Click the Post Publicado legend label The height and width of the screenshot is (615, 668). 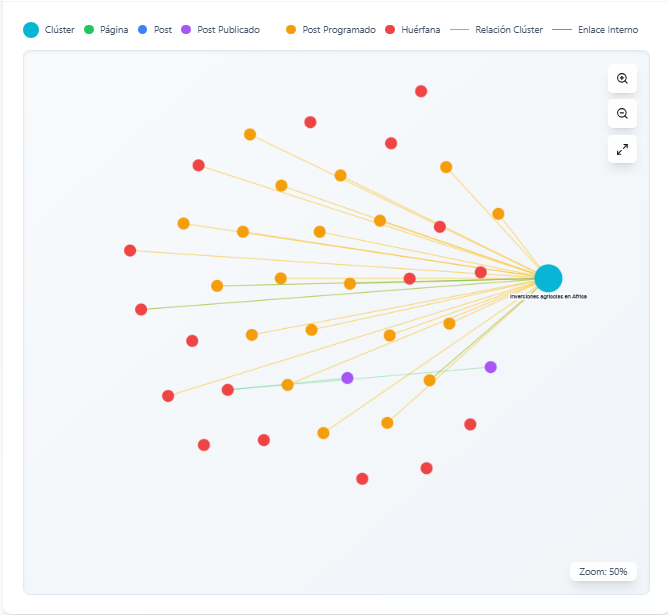point(228,30)
